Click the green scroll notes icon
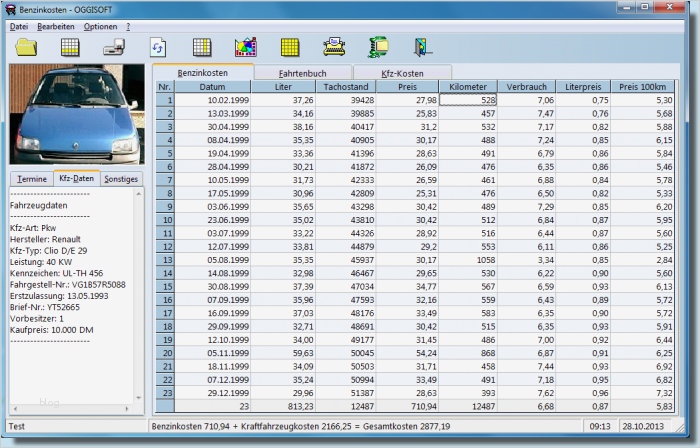The width and height of the screenshot is (700, 448). pos(378,46)
